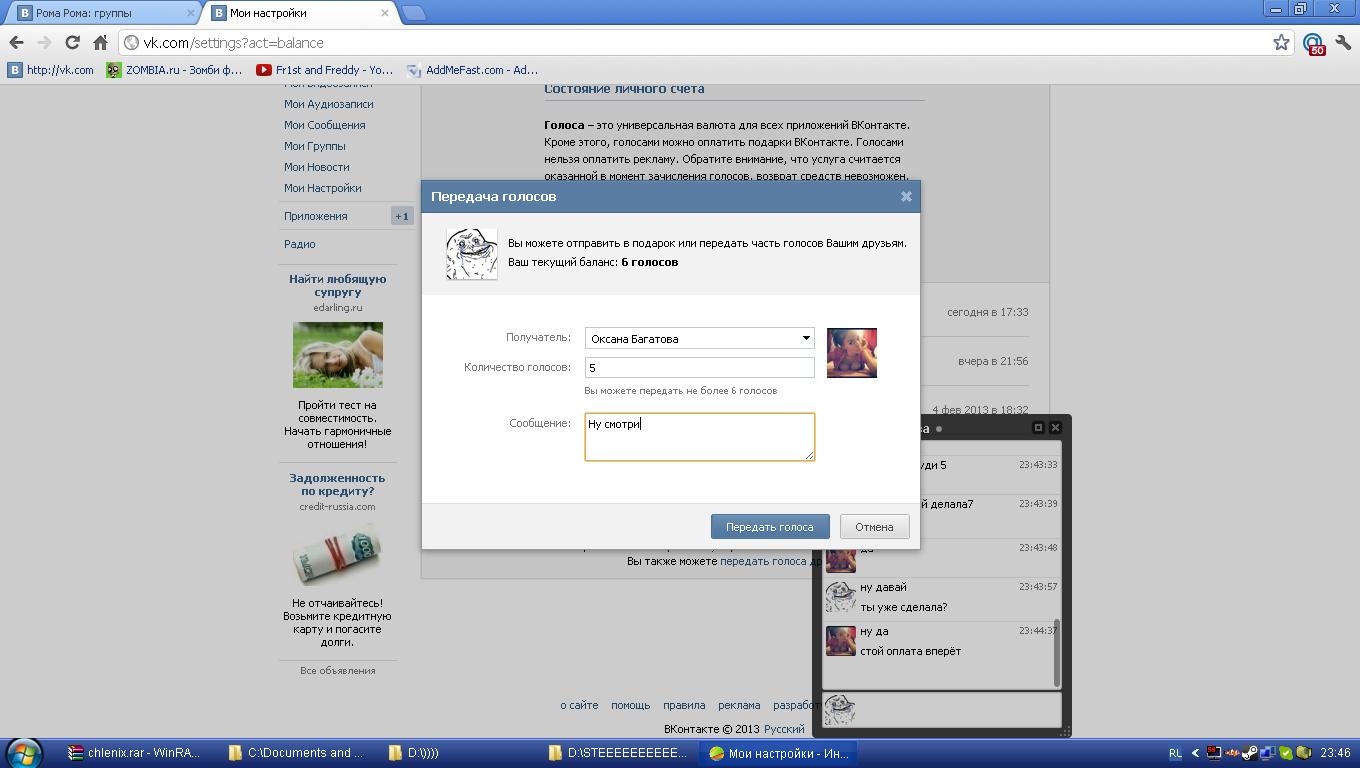
Task: Open the http://vk.com bookmark
Action: click(50, 70)
